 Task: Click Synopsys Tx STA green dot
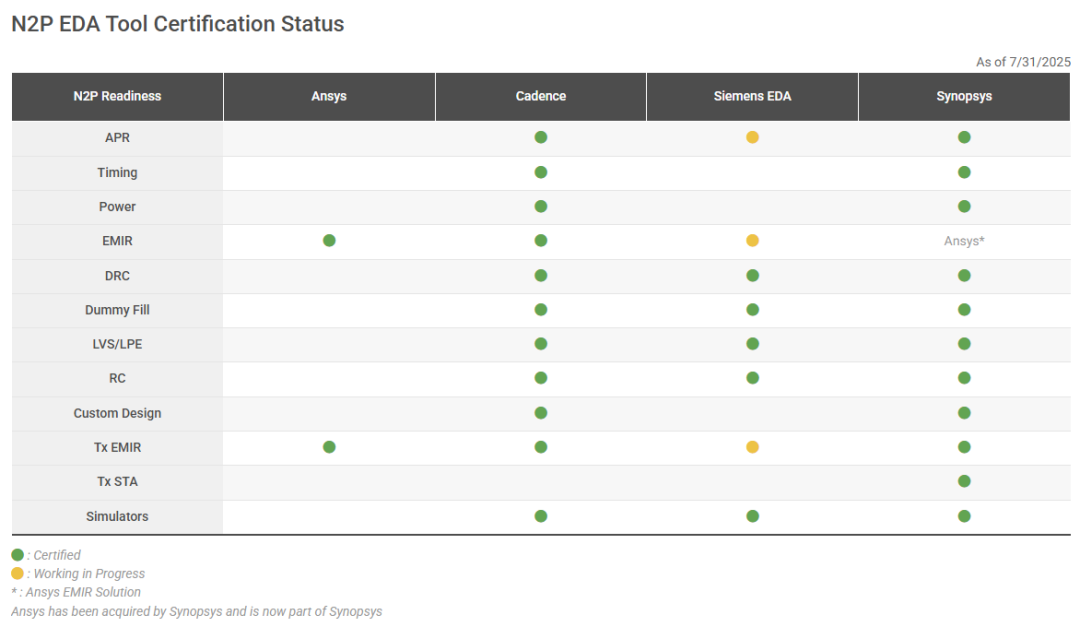coord(964,481)
